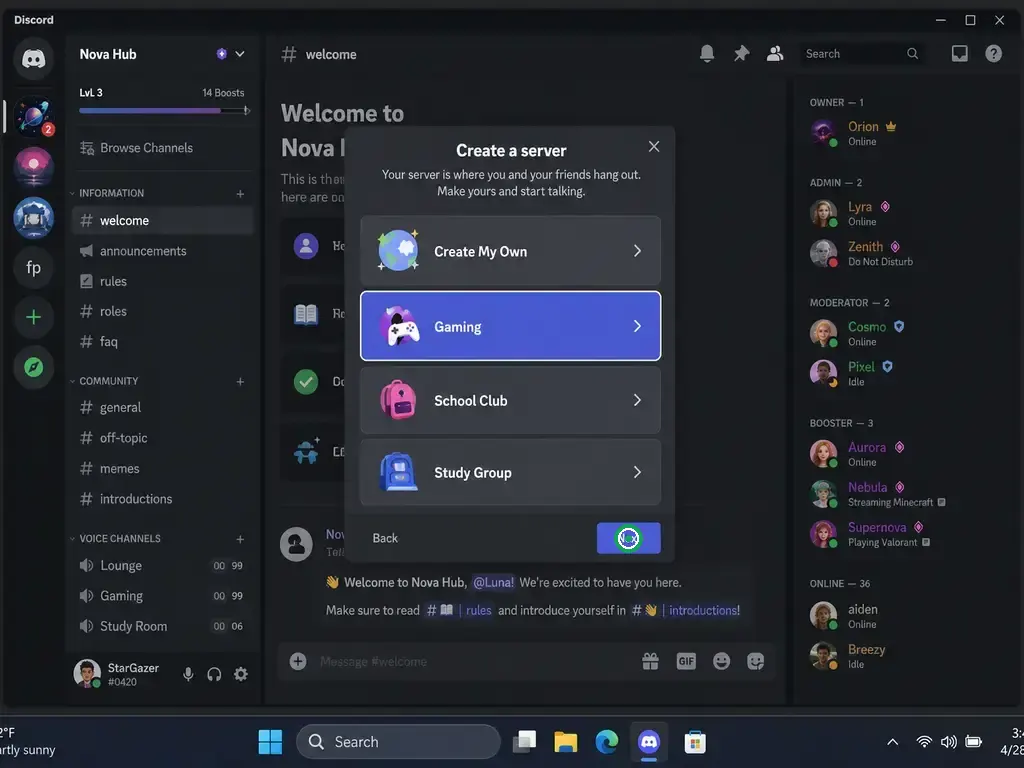
Task: Toggle the member list icon
Action: [x=775, y=54]
